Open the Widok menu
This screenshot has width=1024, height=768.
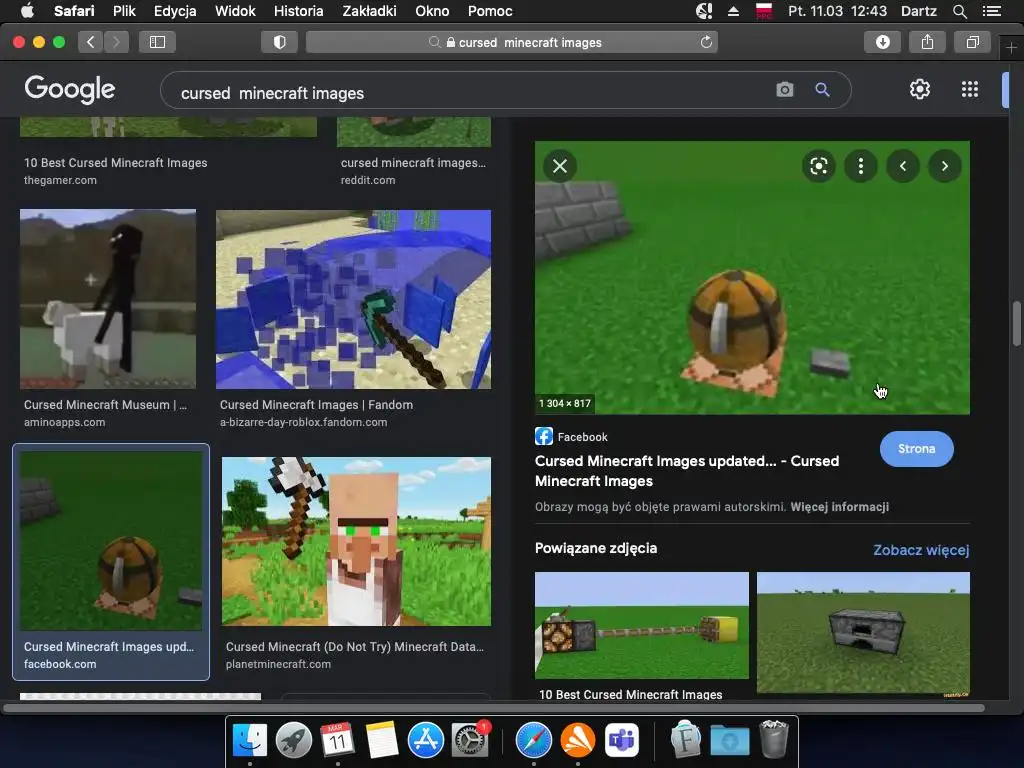(235, 11)
